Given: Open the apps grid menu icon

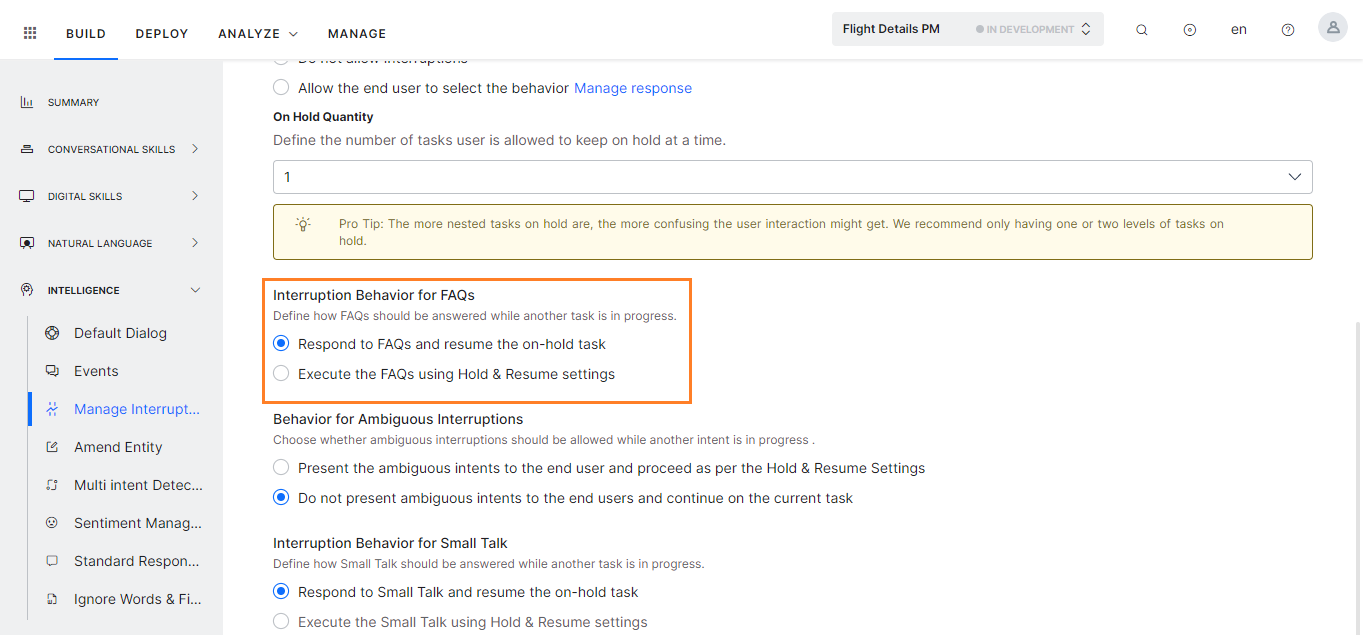Looking at the screenshot, I should 30,33.
